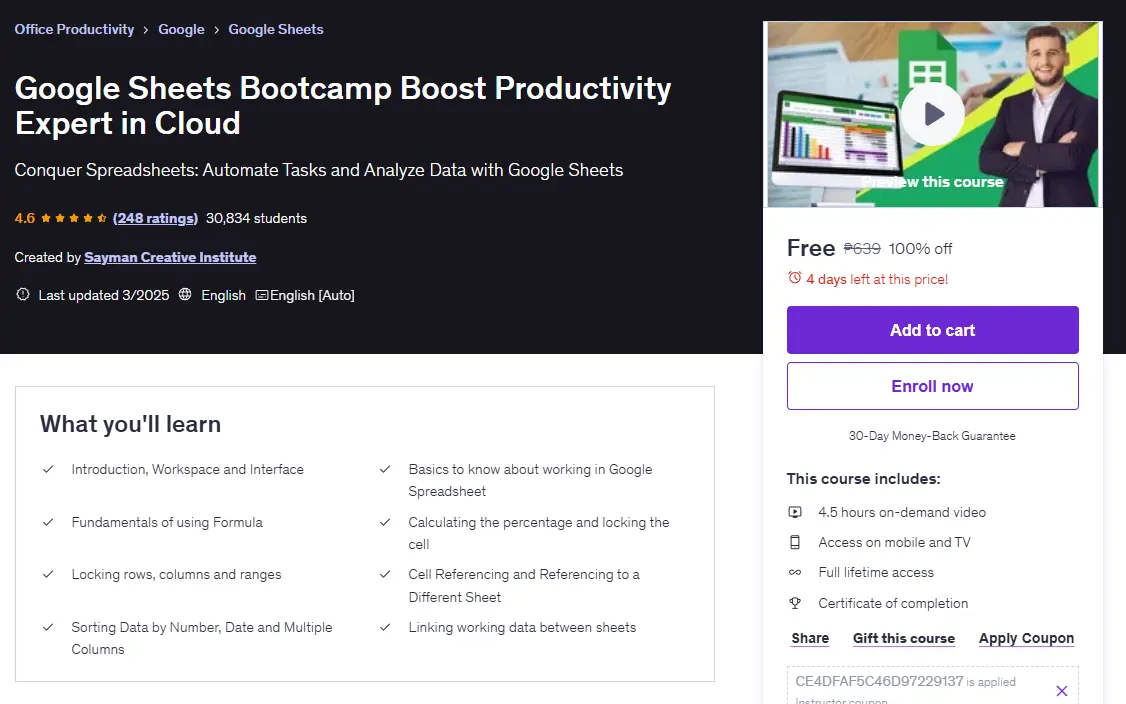Click 'Access on mobile and TV' text
The image size is (1126, 704).
click(x=894, y=542)
